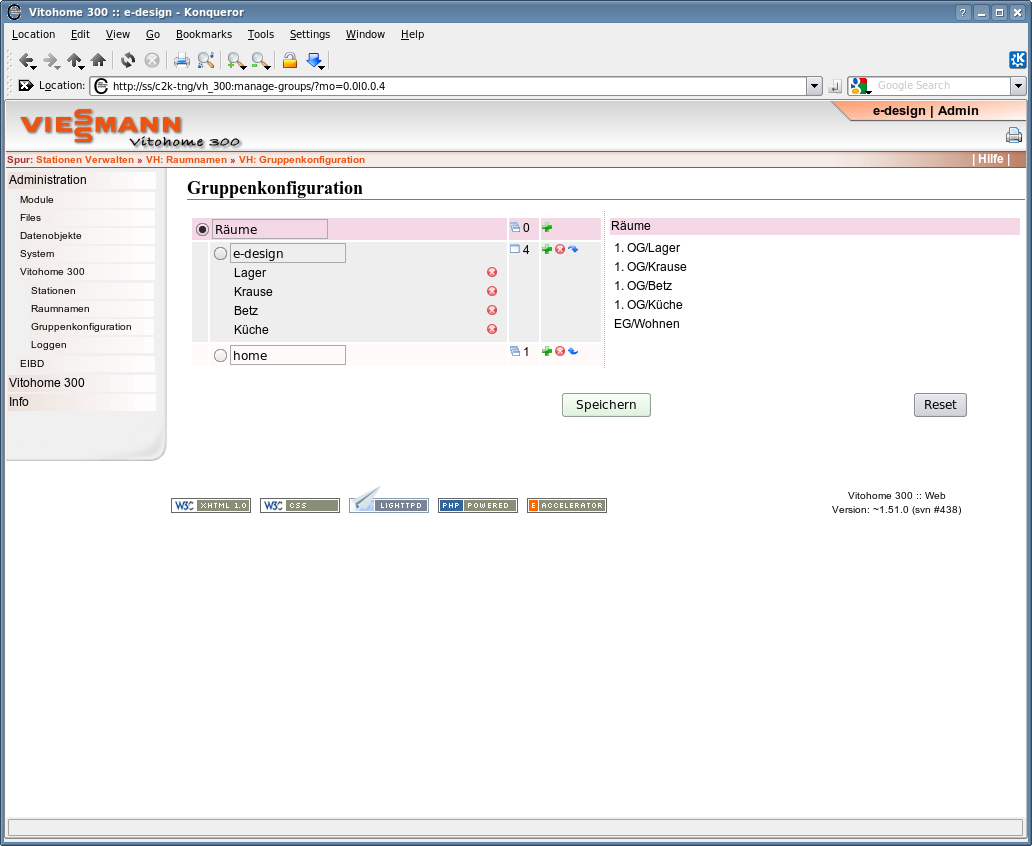1032x846 pixels.
Task: Click the green plus icon in Räume row
Action: (x=546, y=227)
